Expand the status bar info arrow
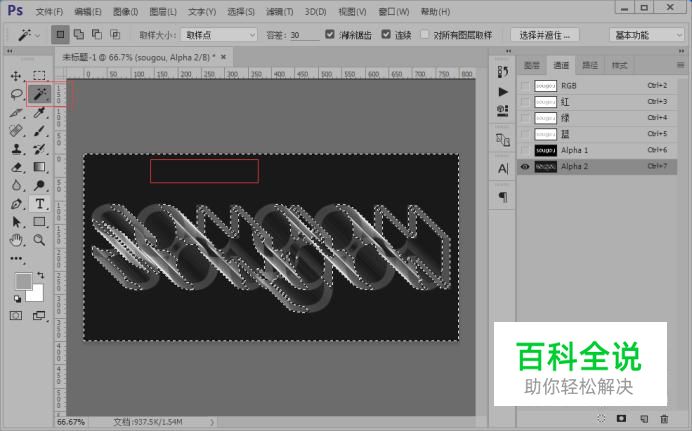Viewport: 692px width, 431px height. tap(212, 422)
